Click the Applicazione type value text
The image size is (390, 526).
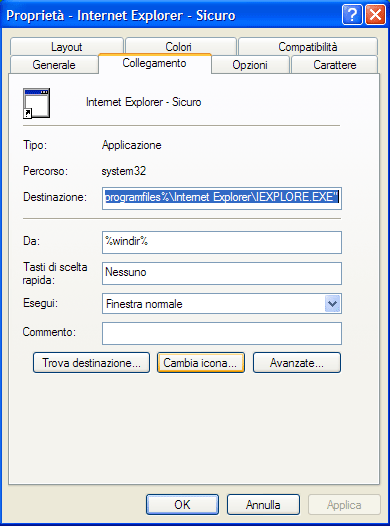131,145
